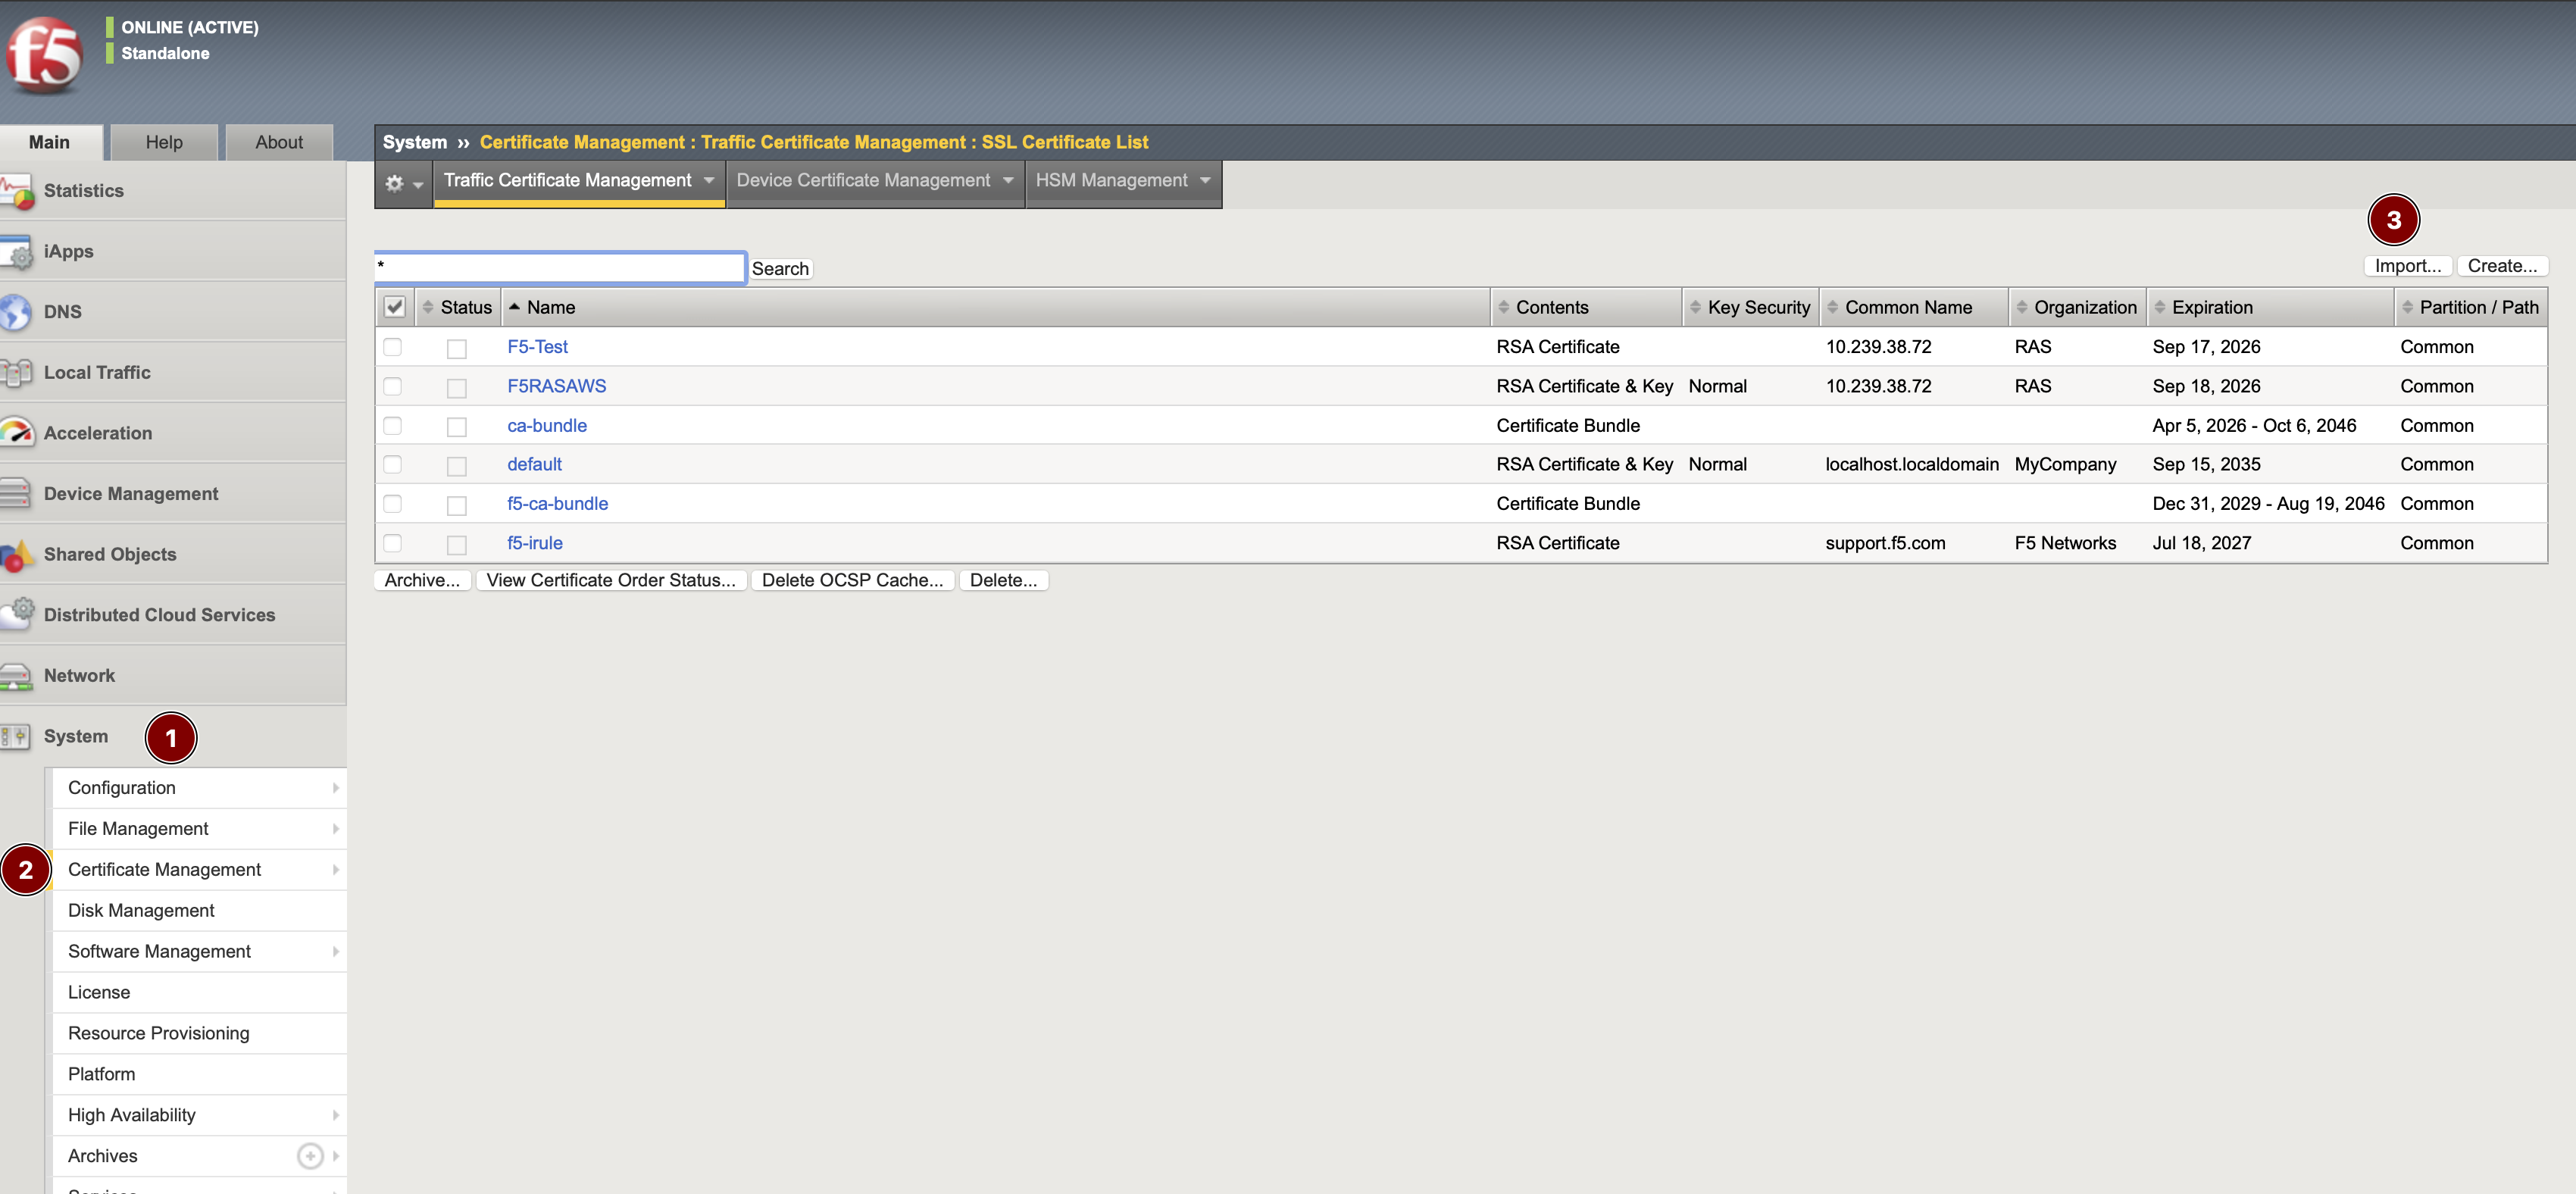Click the Create... button

point(2502,266)
